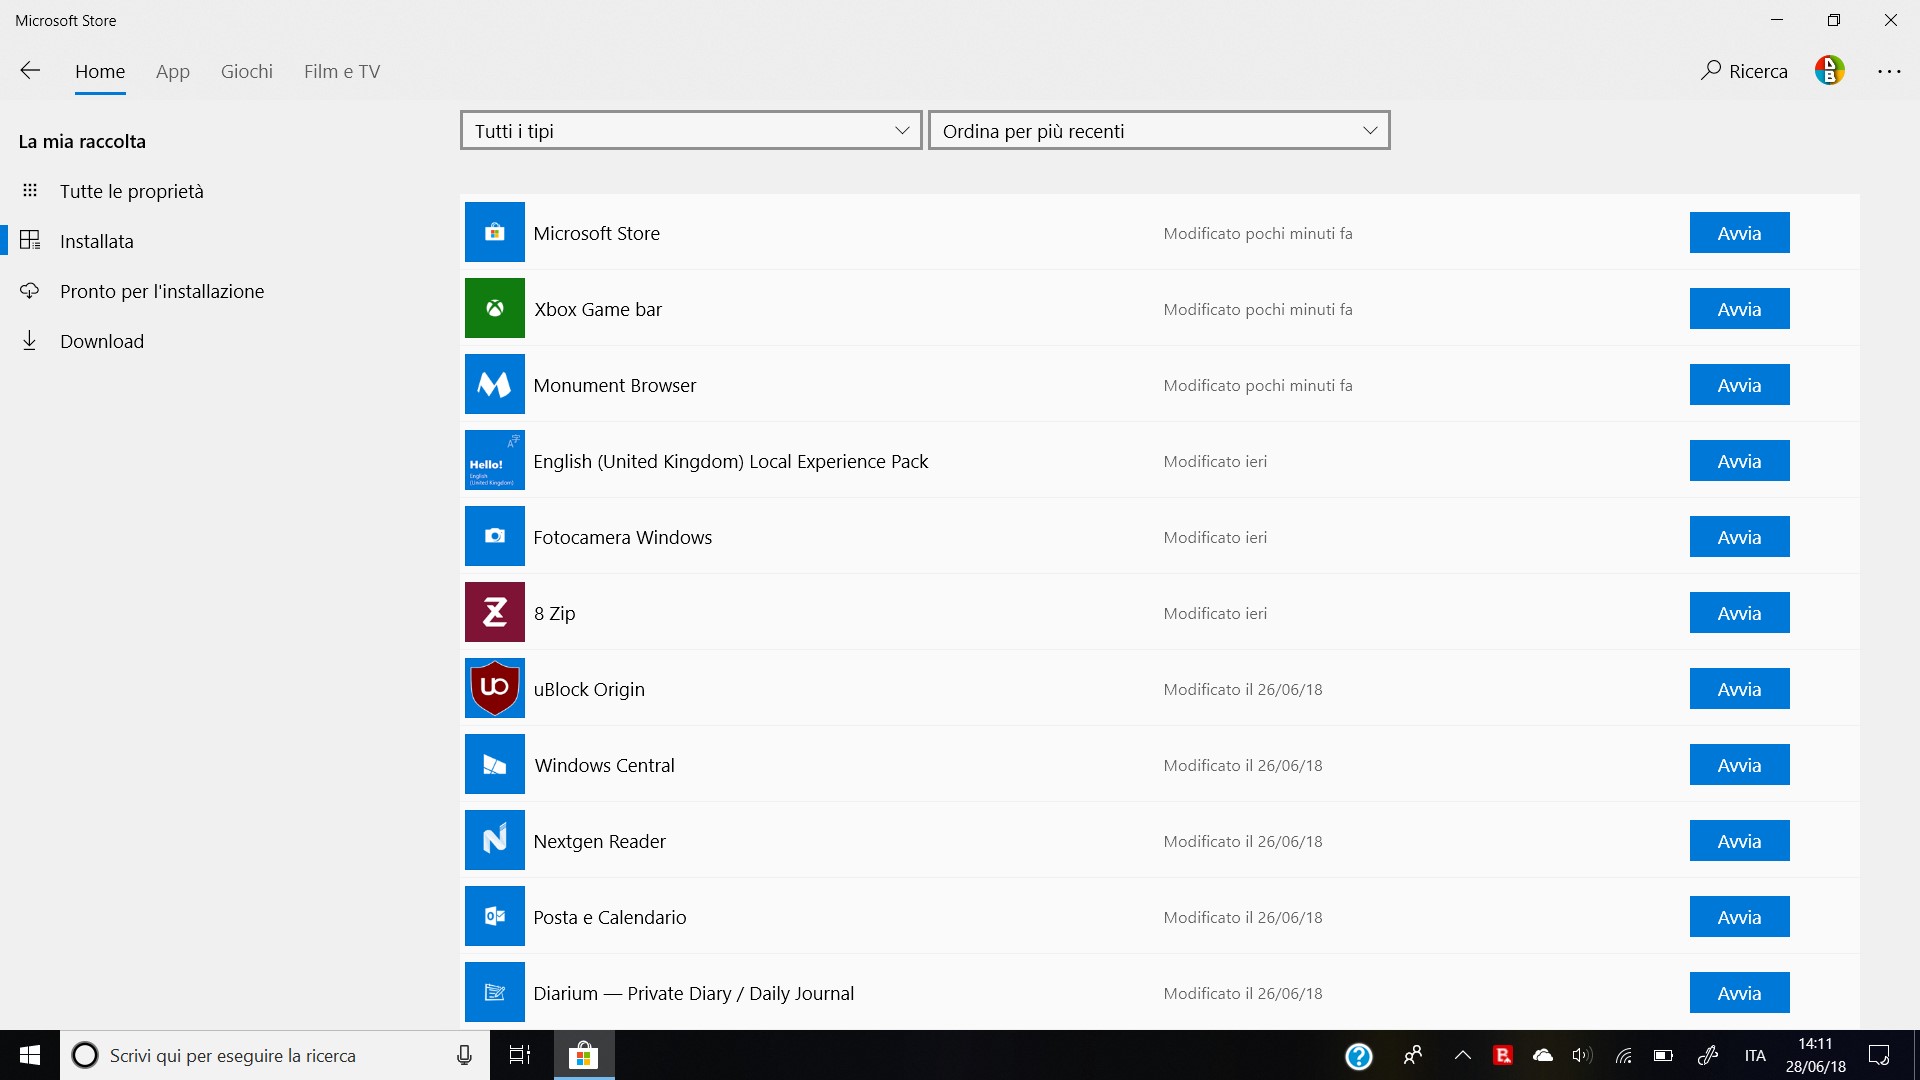Click Avvia for English Local Experience Pack
The image size is (1920, 1080).
coord(1739,460)
